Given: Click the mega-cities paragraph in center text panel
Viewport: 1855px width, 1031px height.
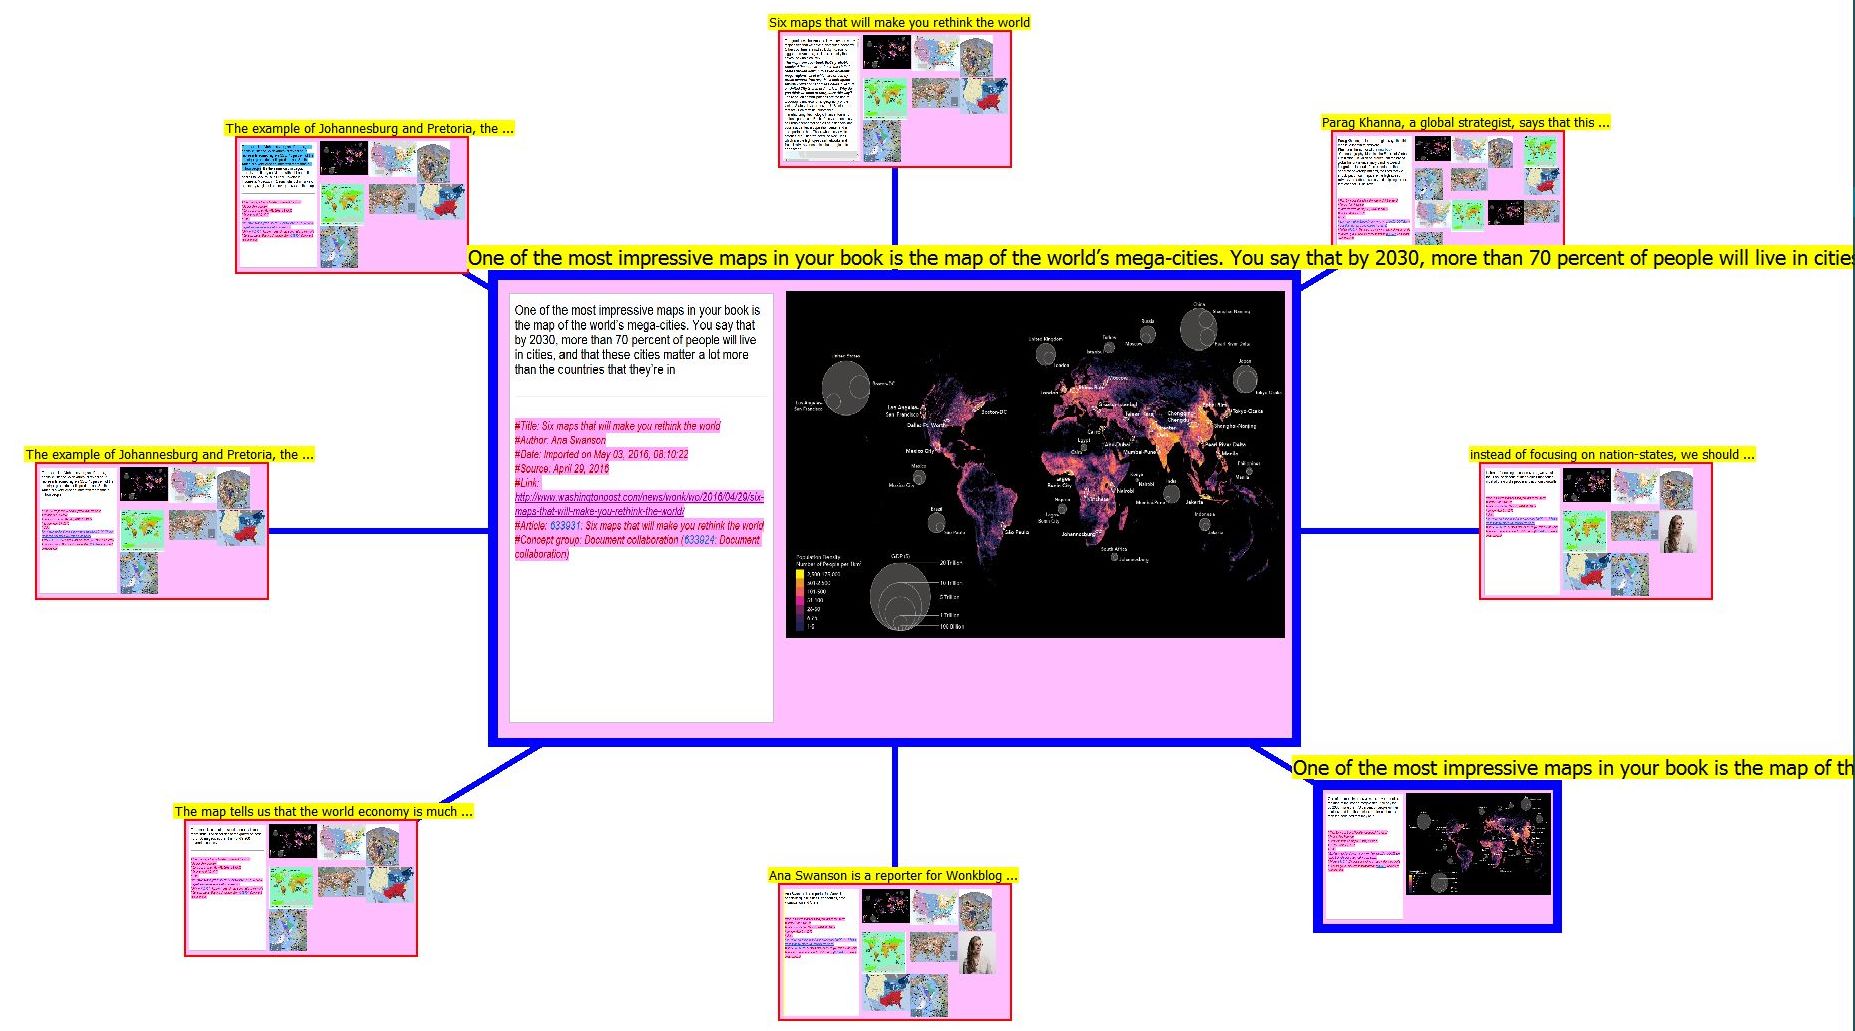Looking at the screenshot, I should pyautogui.click(x=637, y=340).
